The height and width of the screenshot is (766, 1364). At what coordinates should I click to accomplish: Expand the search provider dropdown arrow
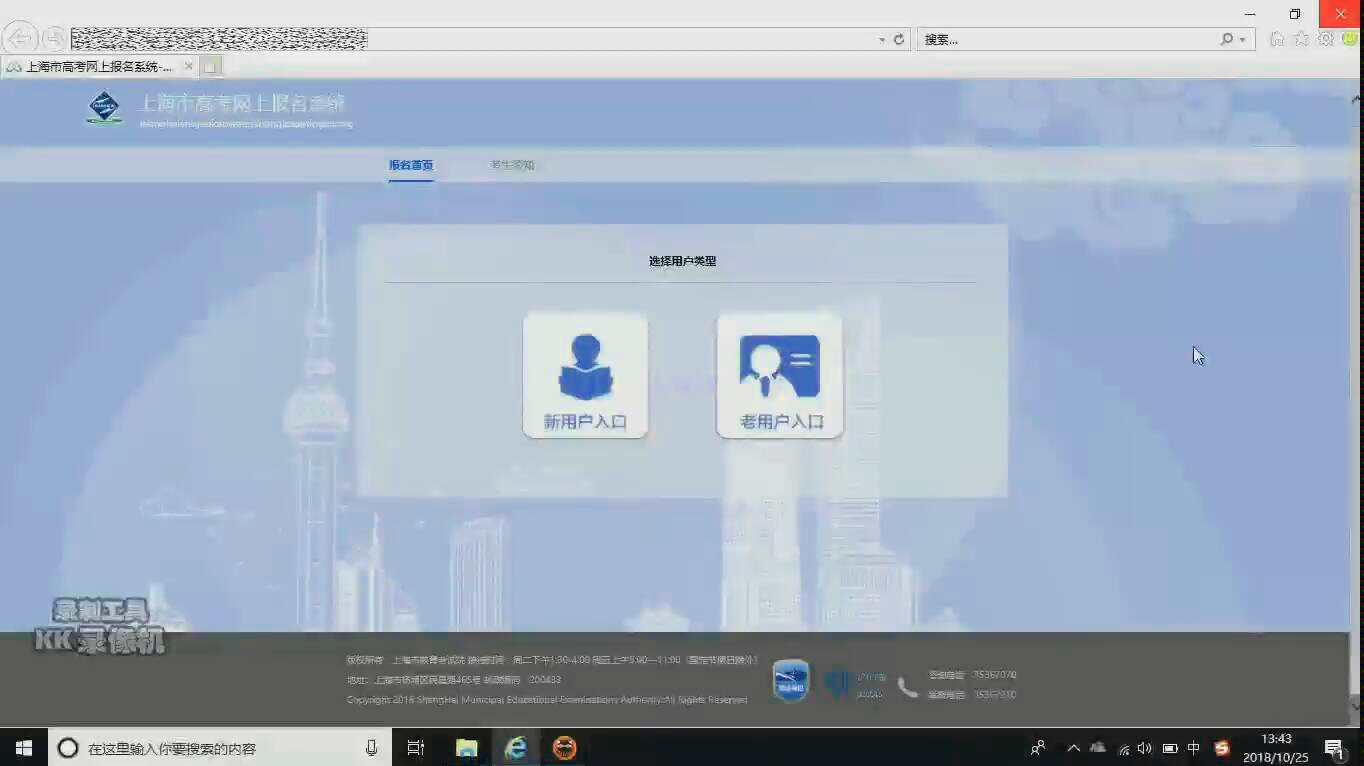click(x=1243, y=40)
